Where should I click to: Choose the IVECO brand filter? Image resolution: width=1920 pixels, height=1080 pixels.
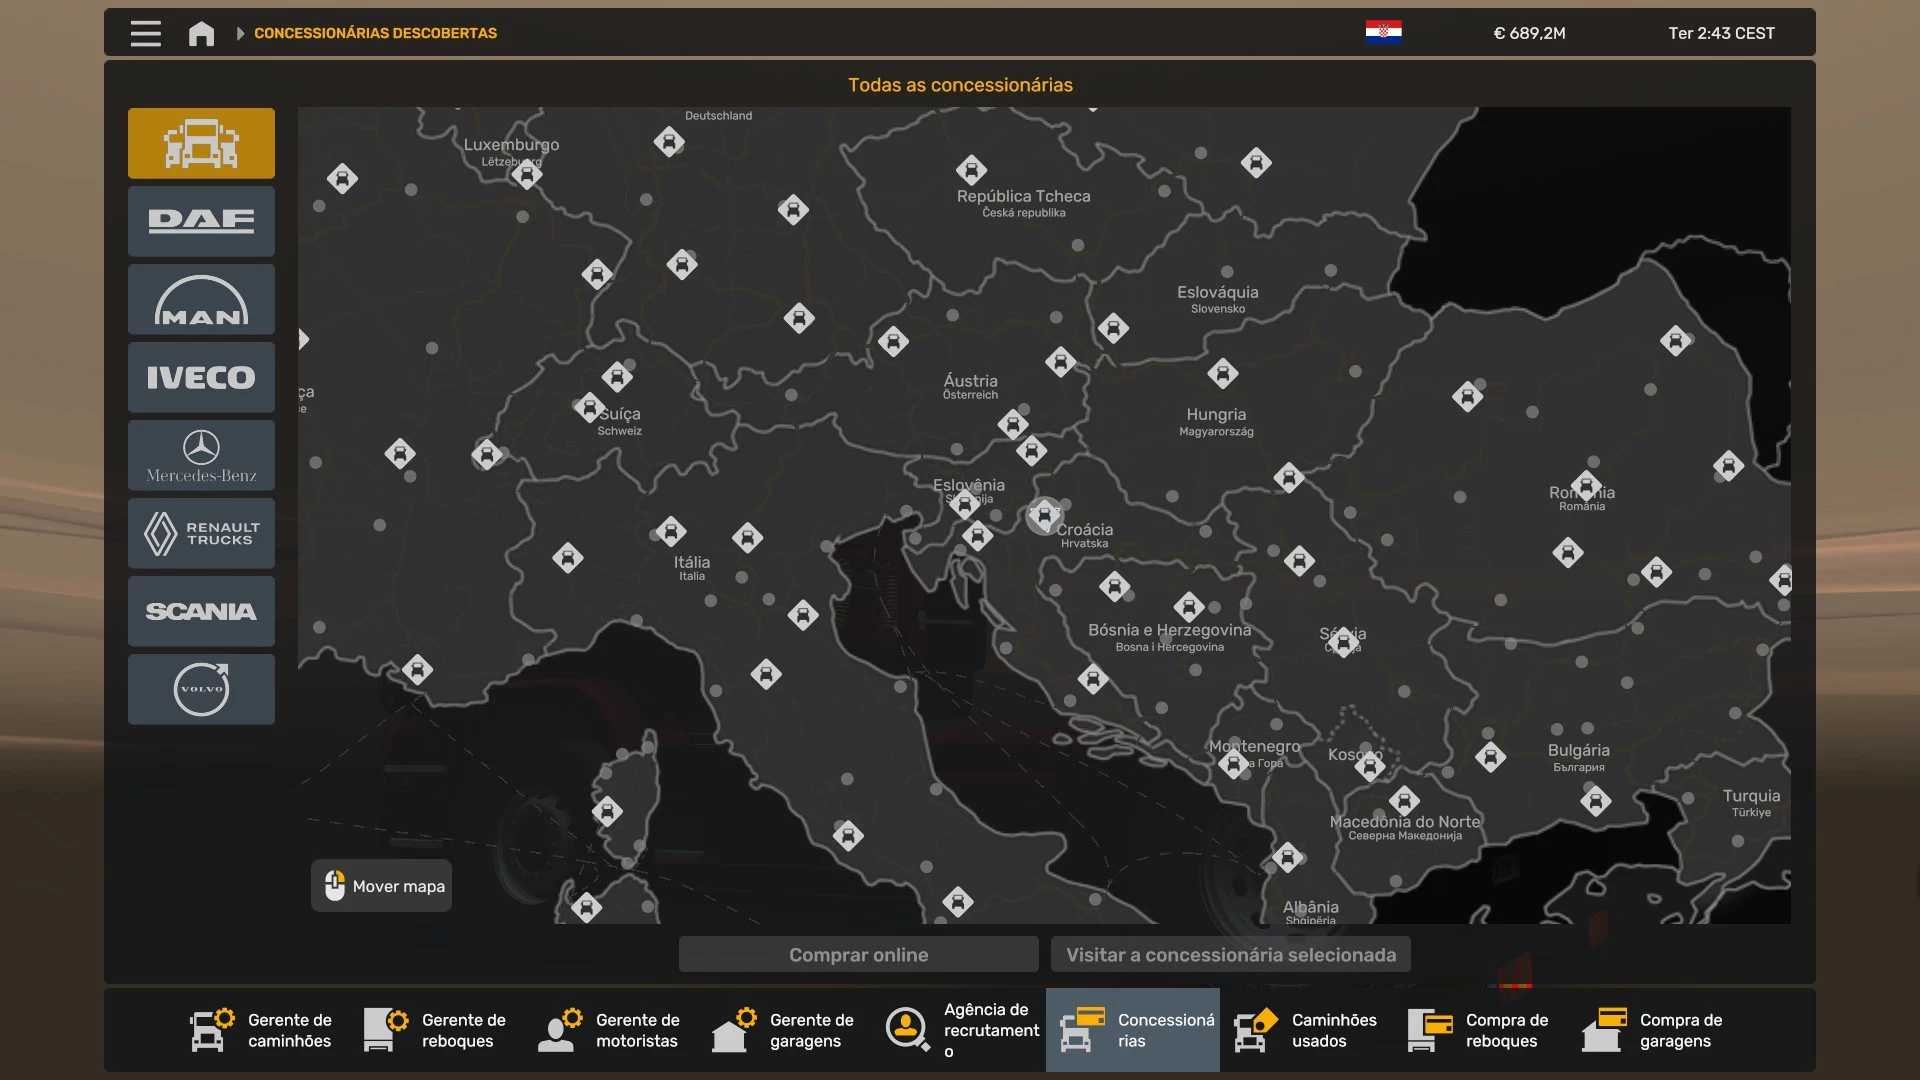201,377
